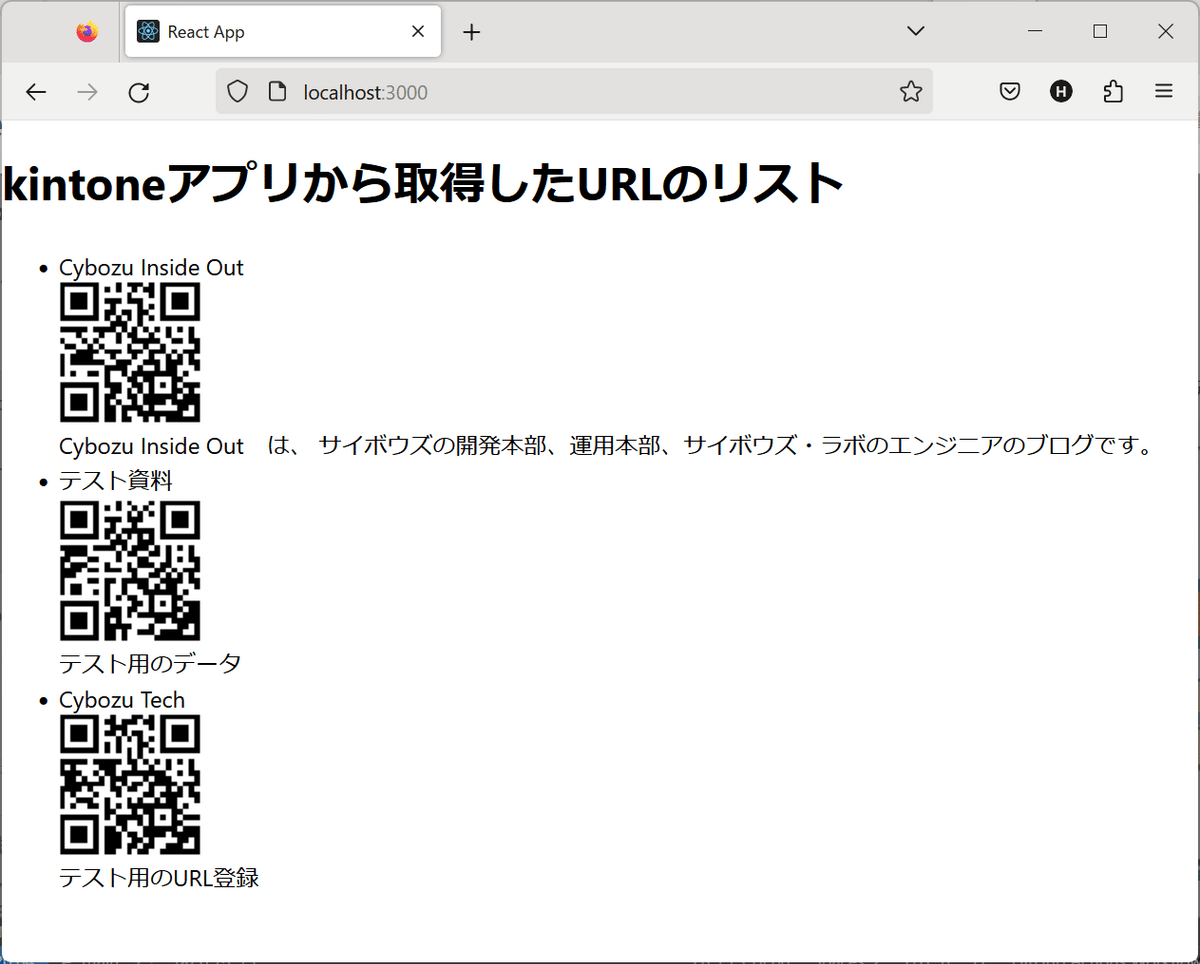The height and width of the screenshot is (964, 1200).
Task: Open the share menu icon beside the avatar
Action: point(1113,91)
